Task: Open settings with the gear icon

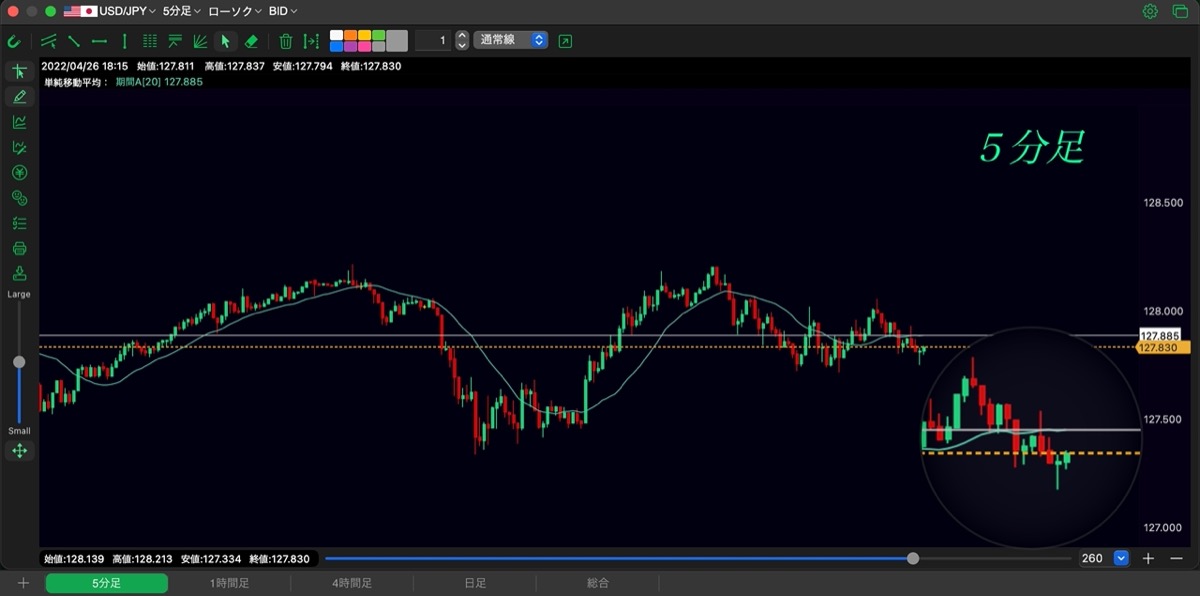Action: (x=1150, y=11)
